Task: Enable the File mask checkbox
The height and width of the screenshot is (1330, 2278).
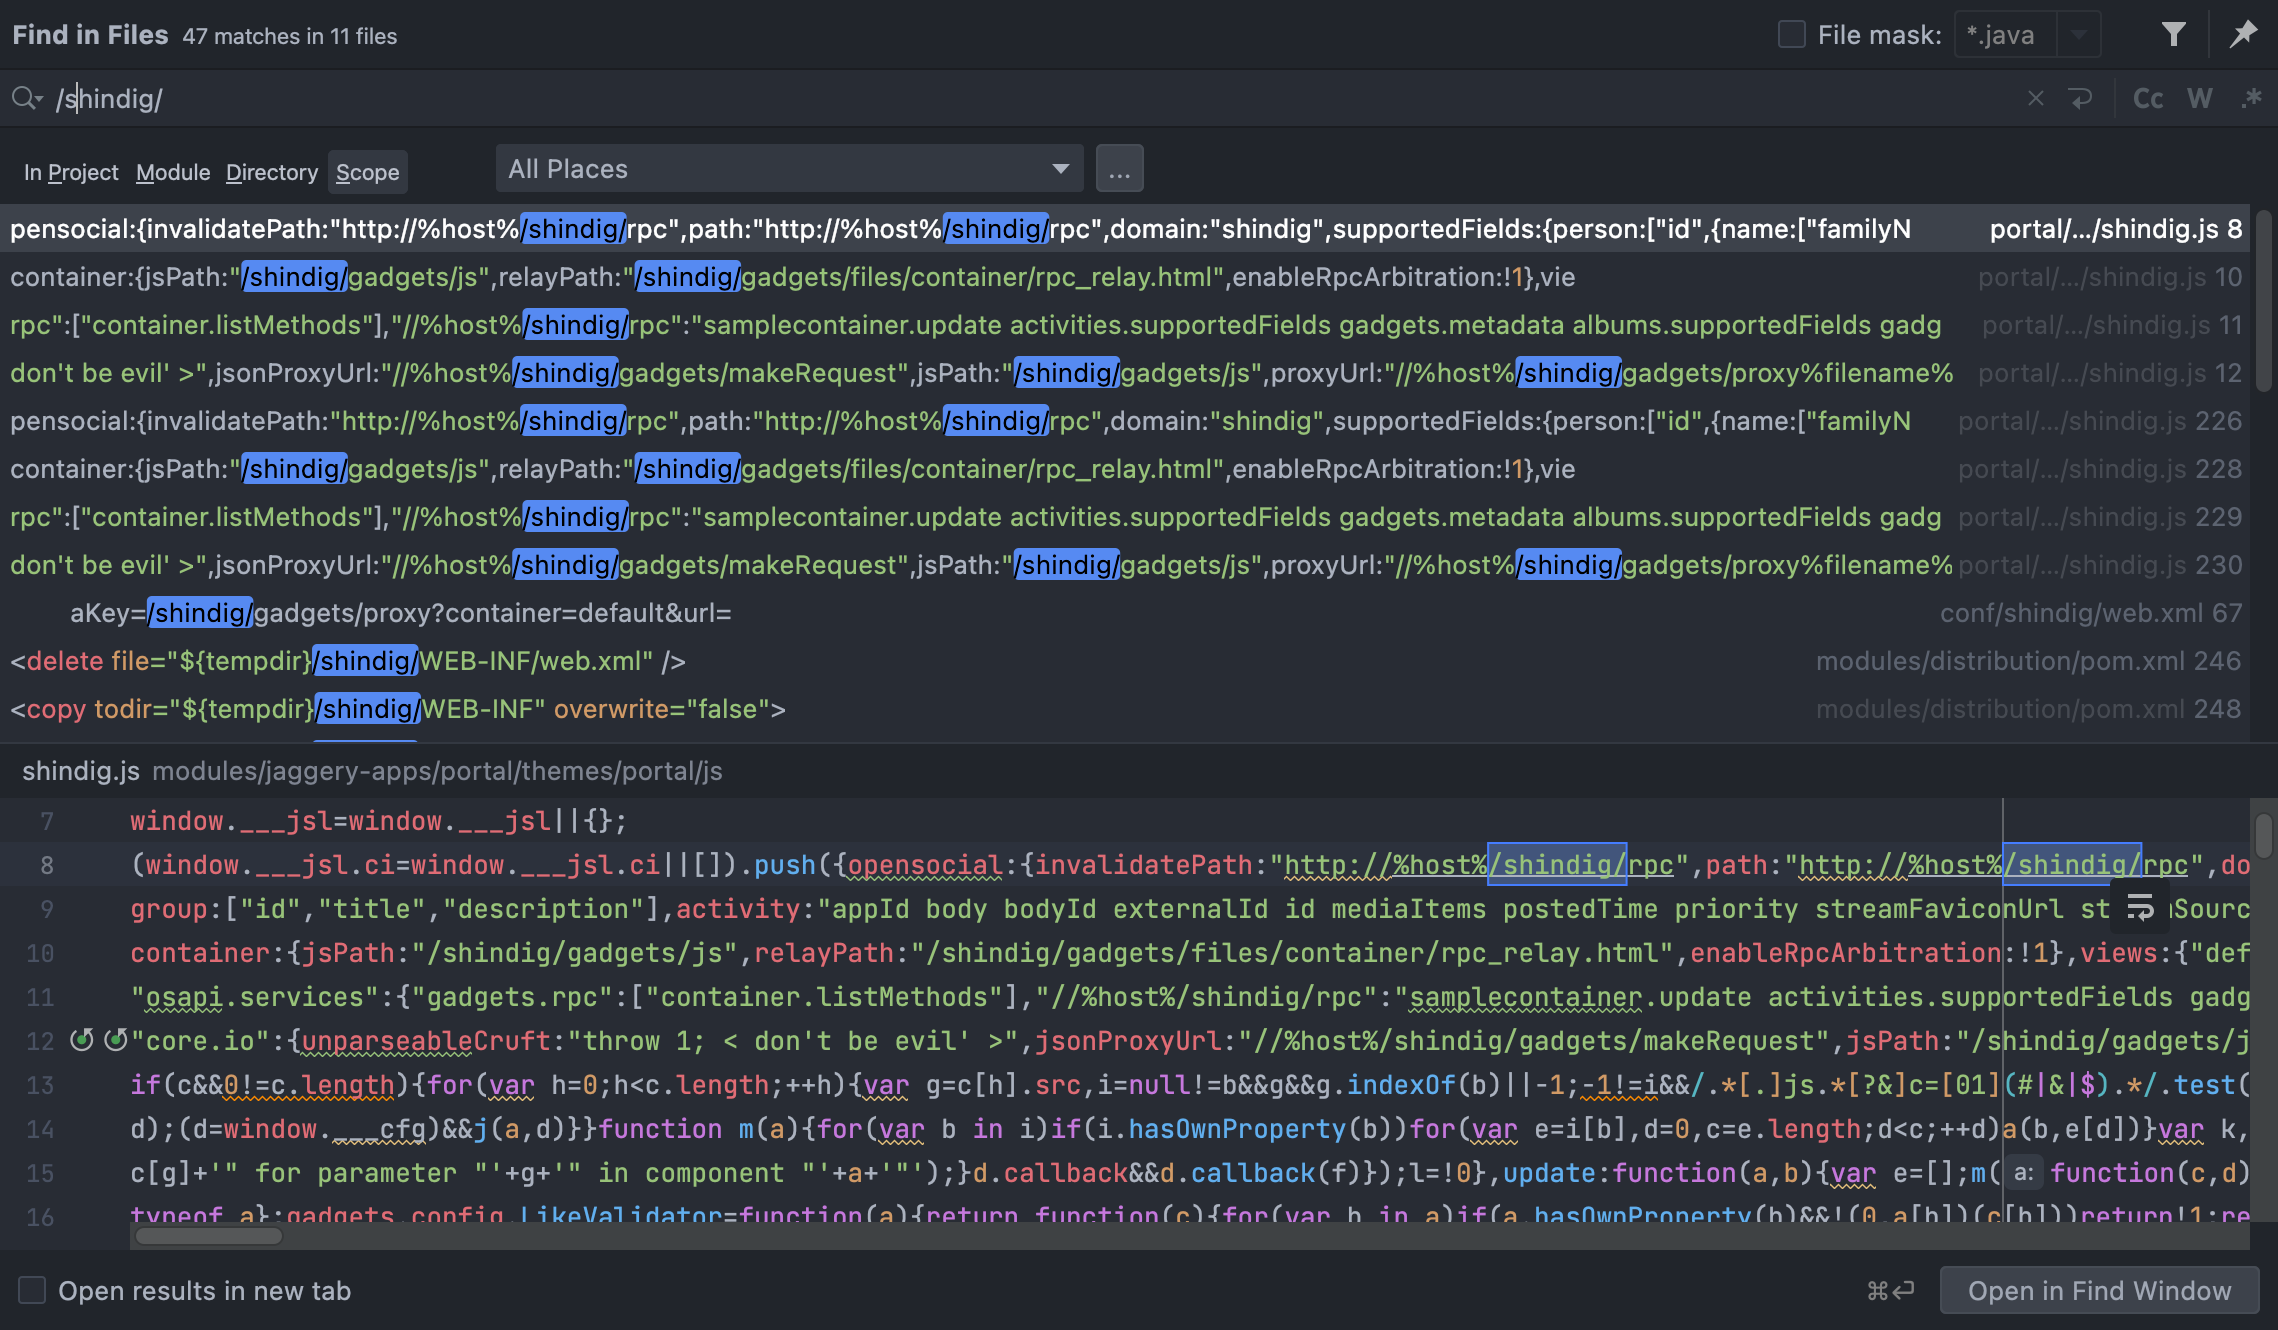Action: coord(1790,33)
